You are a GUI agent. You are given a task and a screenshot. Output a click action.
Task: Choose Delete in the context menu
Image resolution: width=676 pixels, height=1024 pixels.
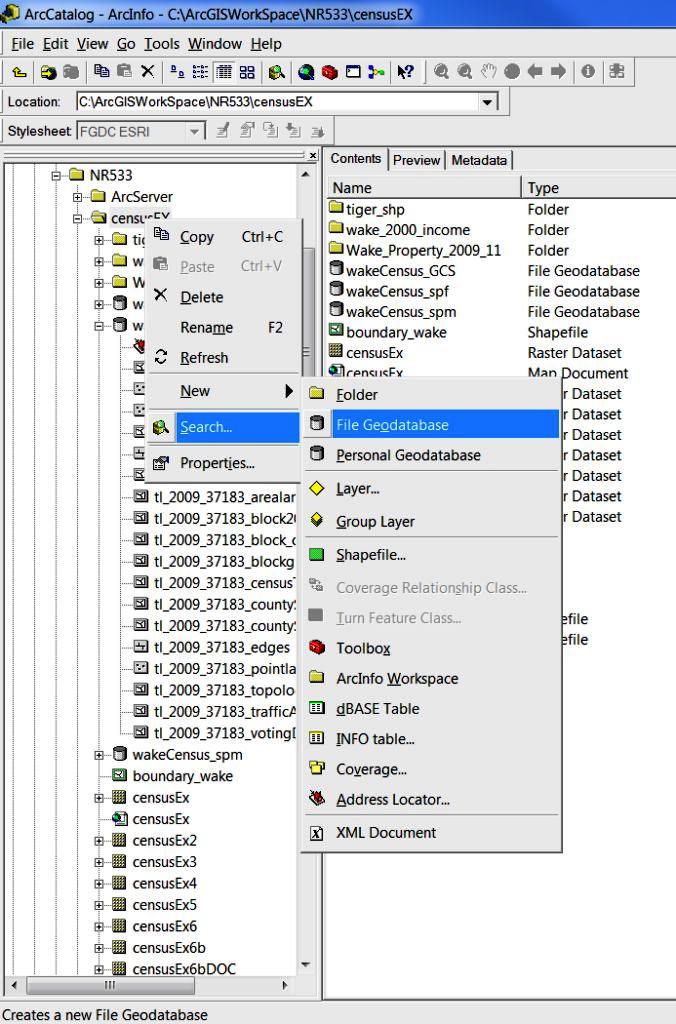pos(223,297)
